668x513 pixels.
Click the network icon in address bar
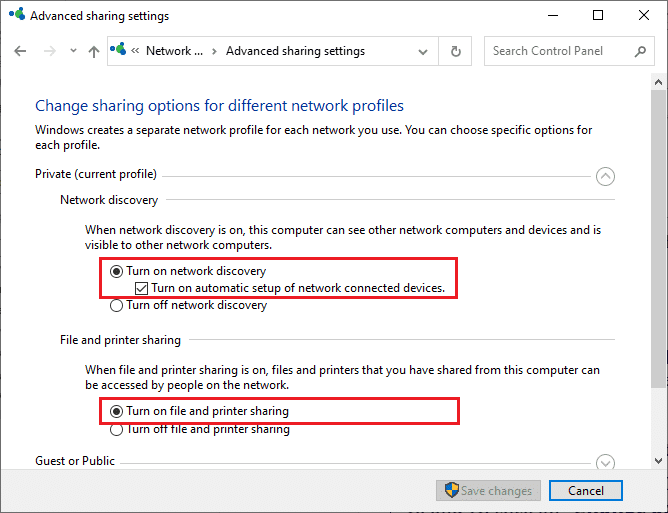(120, 50)
